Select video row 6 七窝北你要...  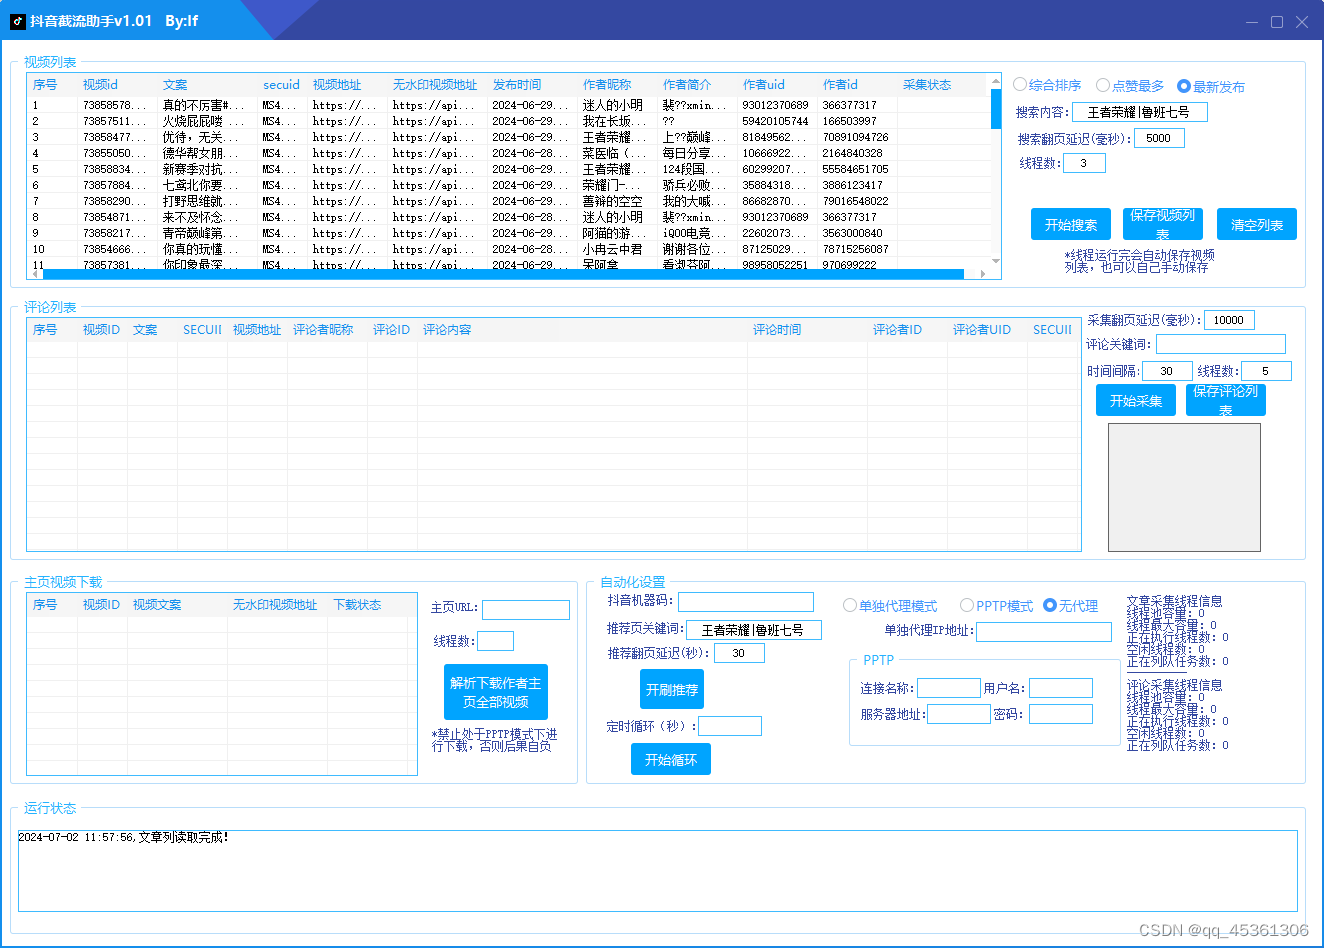point(508,185)
